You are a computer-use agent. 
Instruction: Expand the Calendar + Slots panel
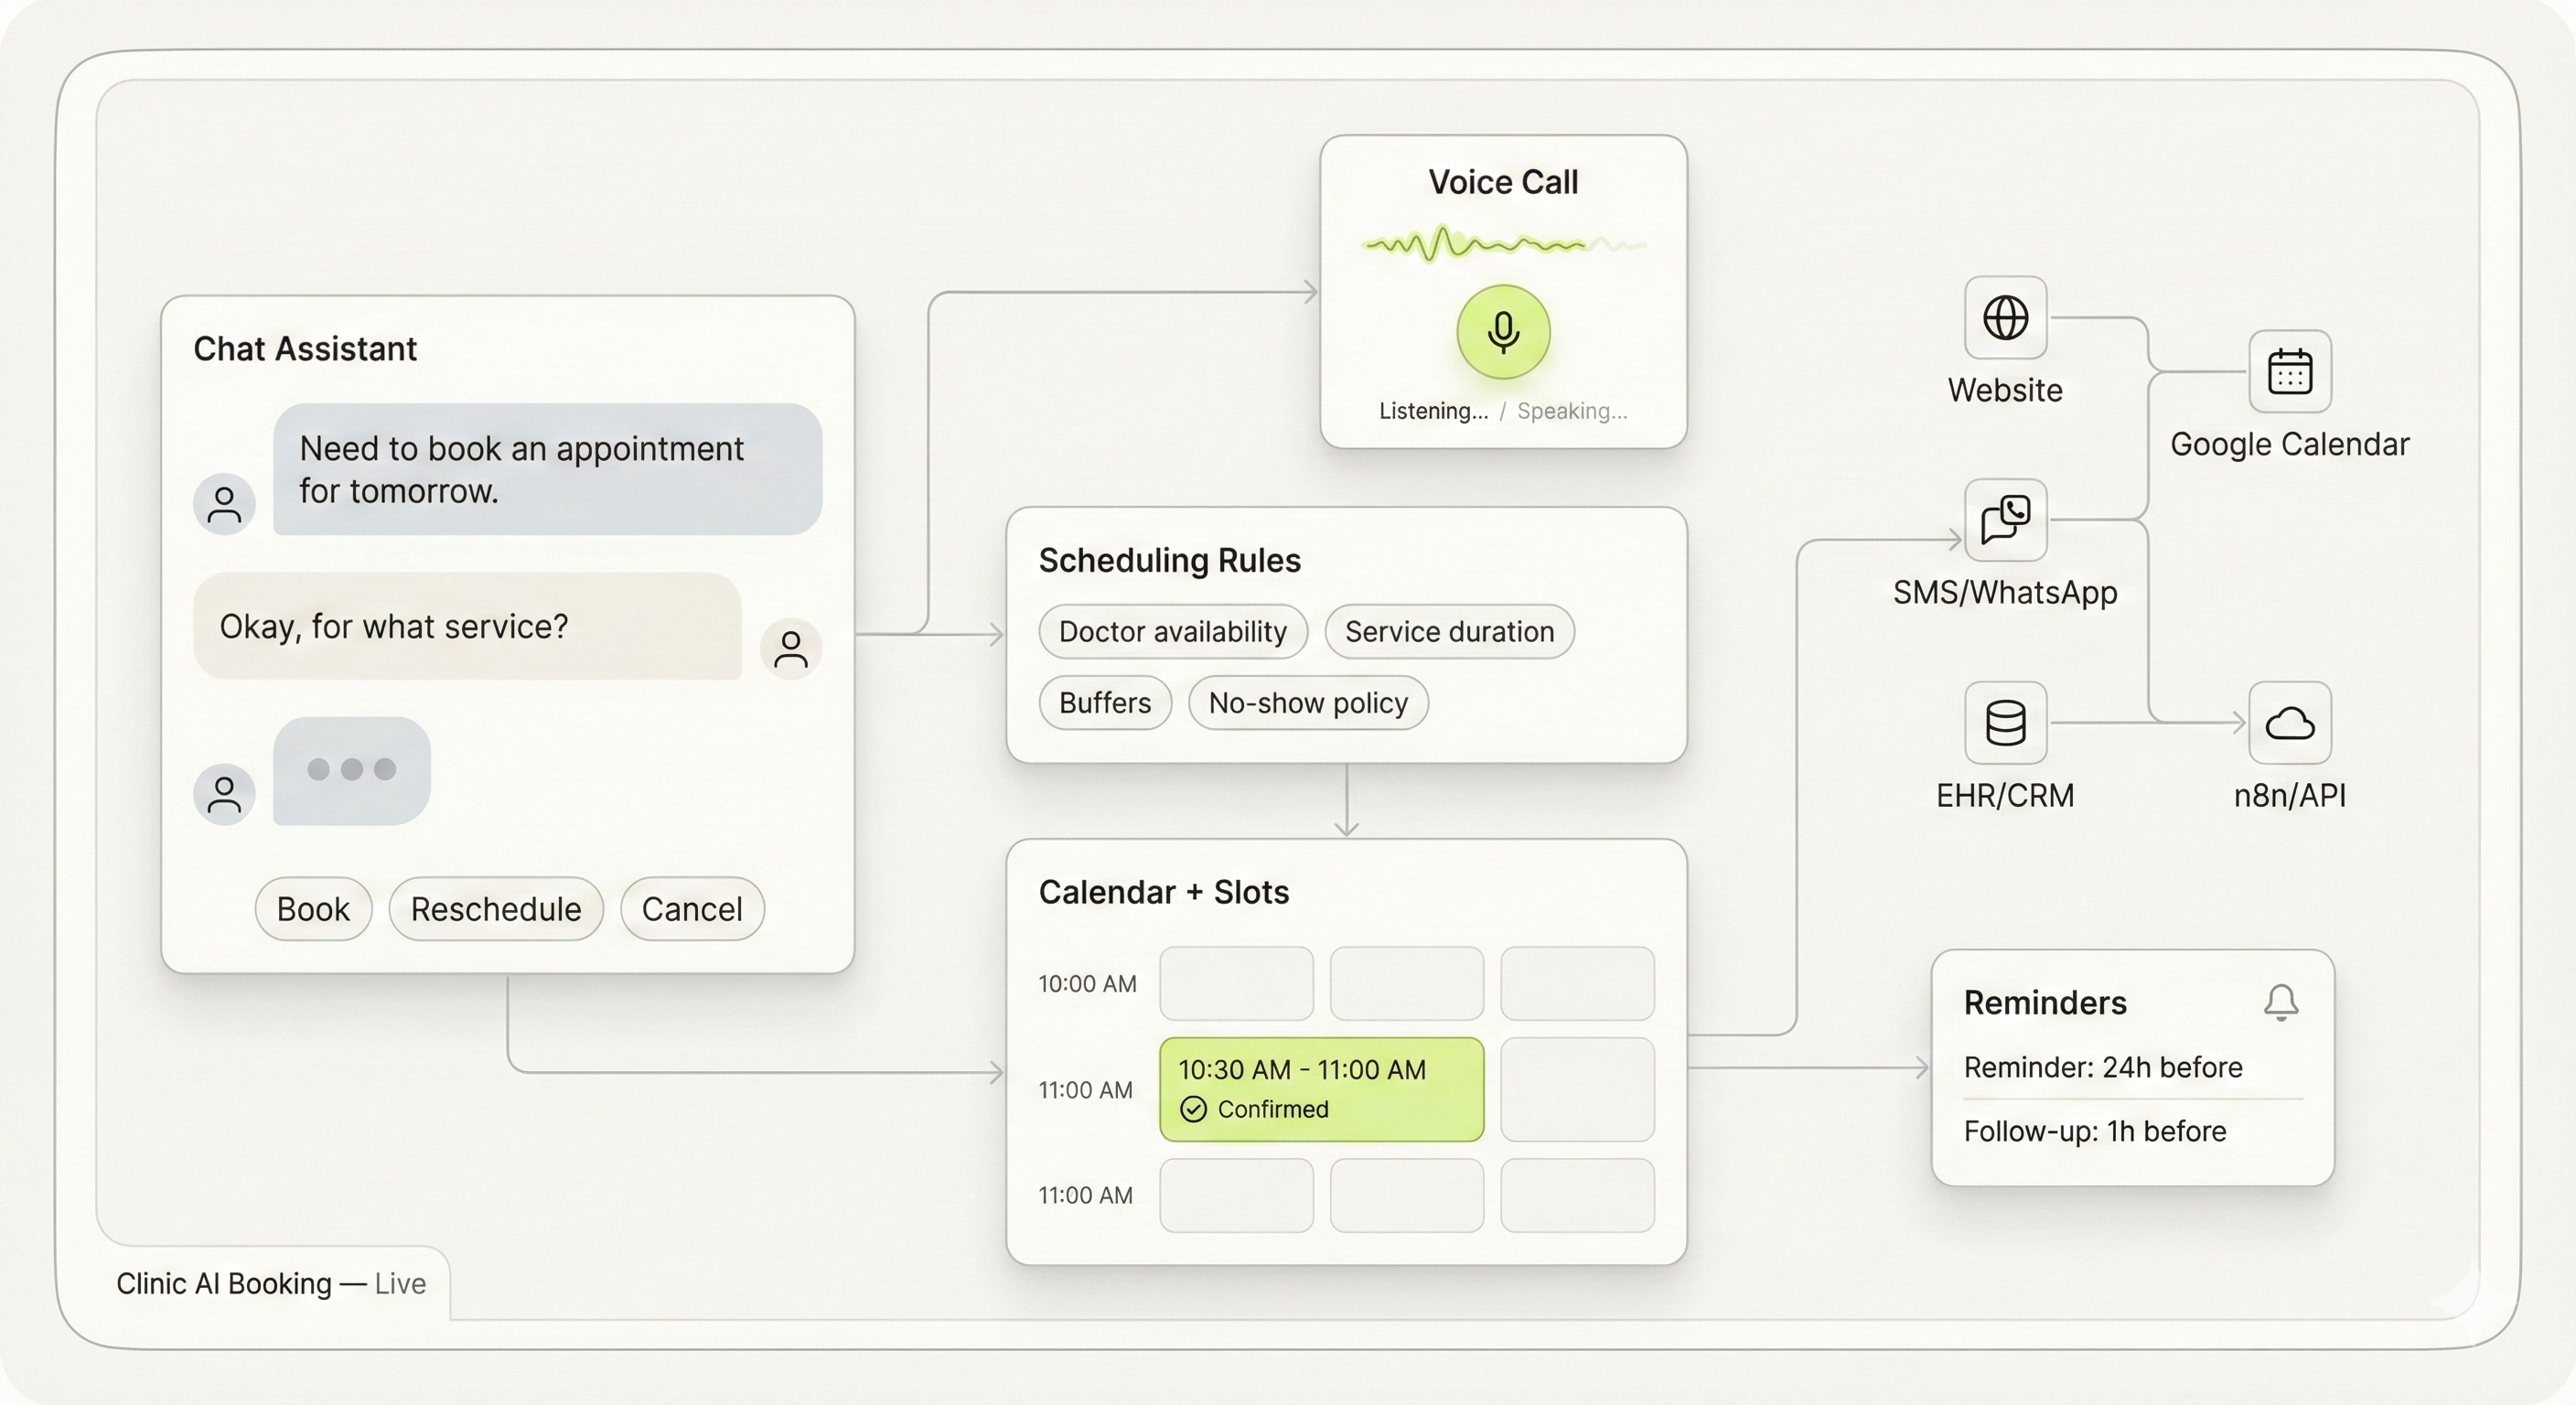click(x=1163, y=892)
